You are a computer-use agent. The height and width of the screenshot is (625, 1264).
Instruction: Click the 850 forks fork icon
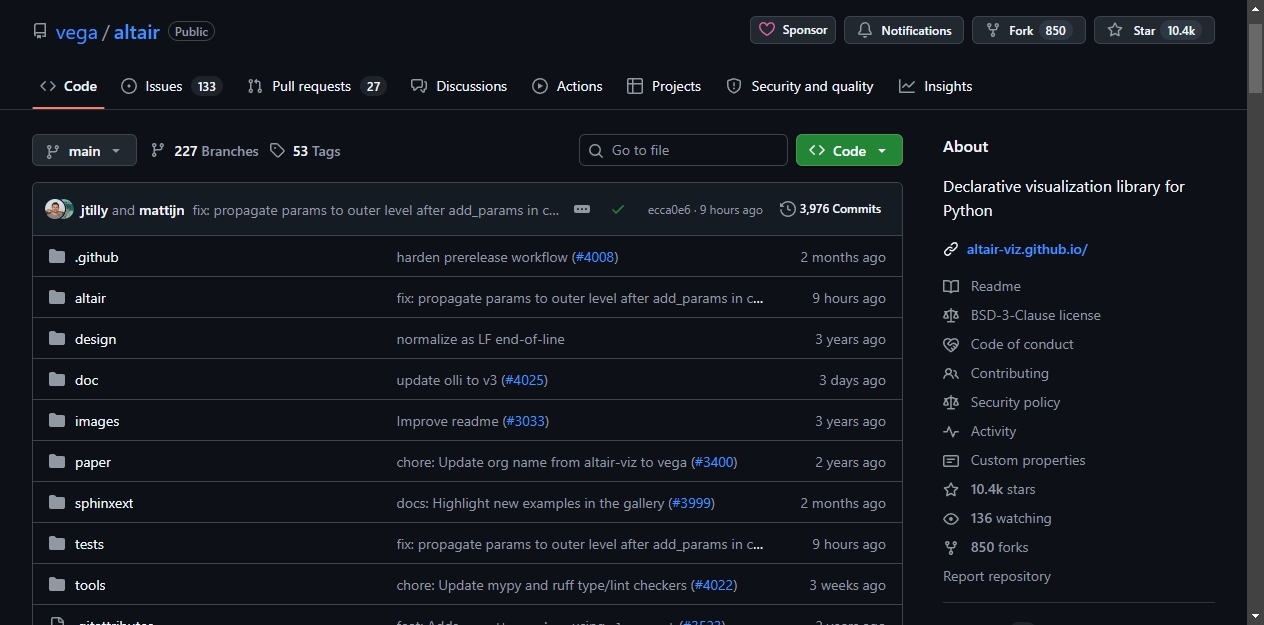951,547
